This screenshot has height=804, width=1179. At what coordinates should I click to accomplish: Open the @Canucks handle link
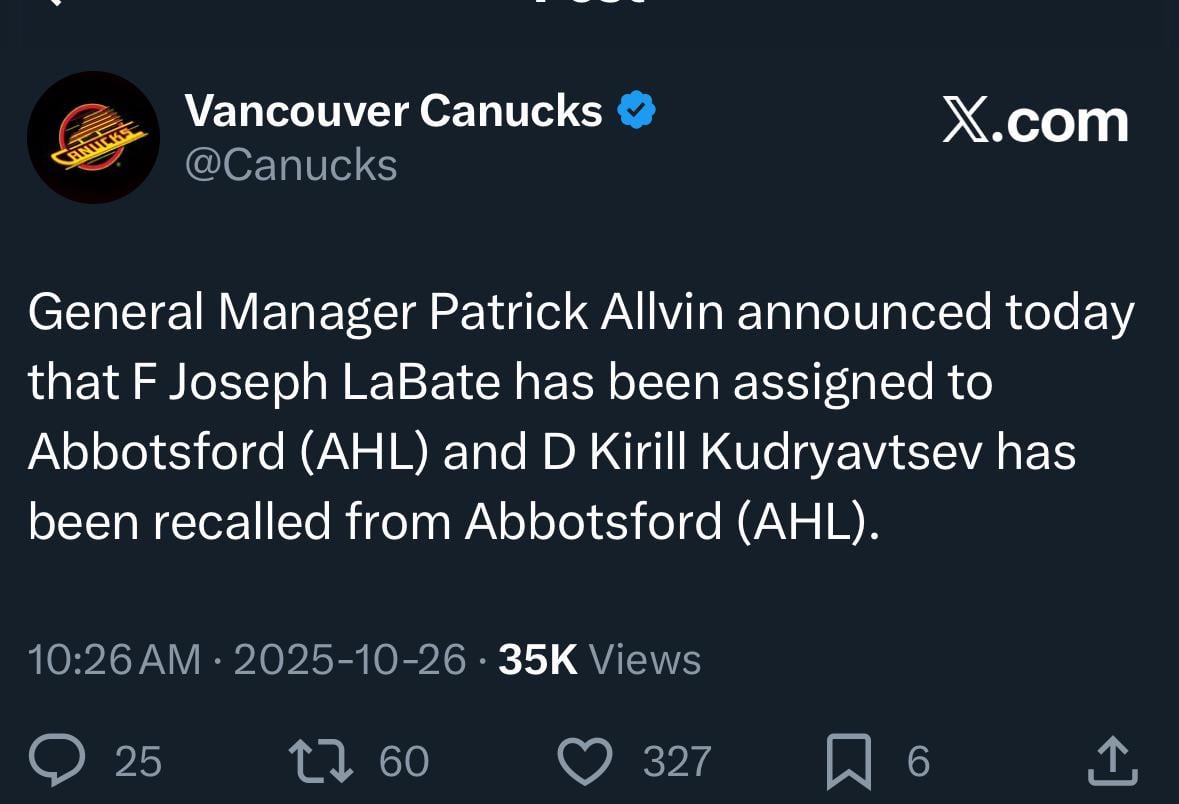tap(292, 164)
